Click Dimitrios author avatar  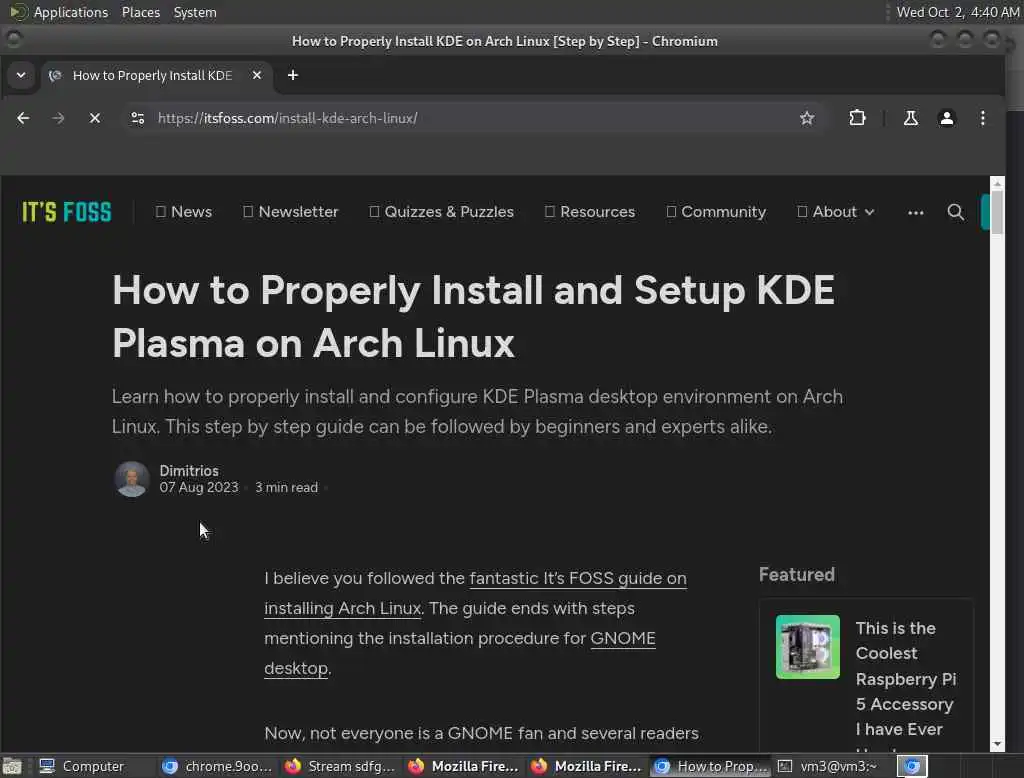click(x=132, y=479)
